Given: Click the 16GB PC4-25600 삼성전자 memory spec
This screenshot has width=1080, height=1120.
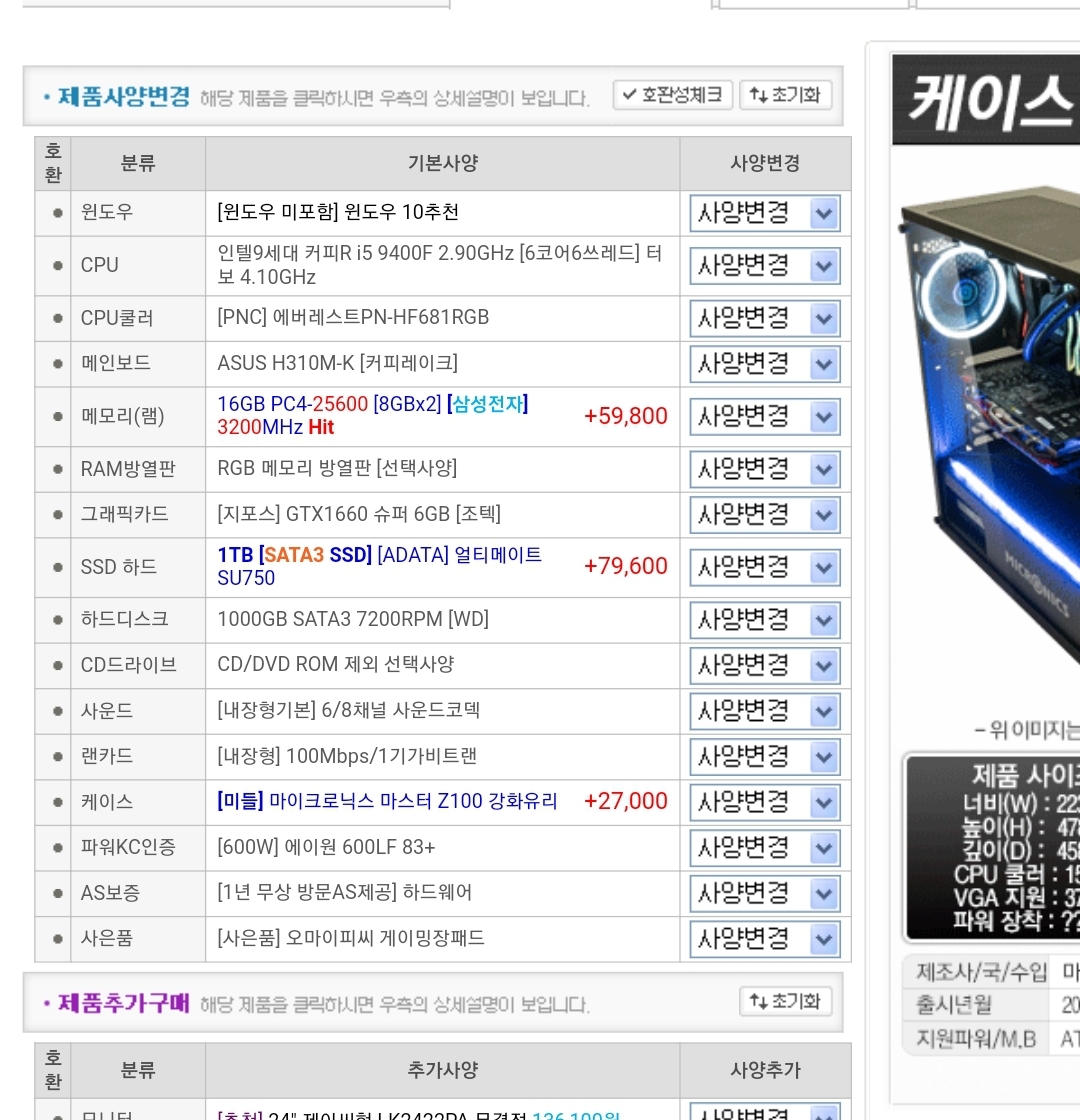Looking at the screenshot, I should [373, 415].
